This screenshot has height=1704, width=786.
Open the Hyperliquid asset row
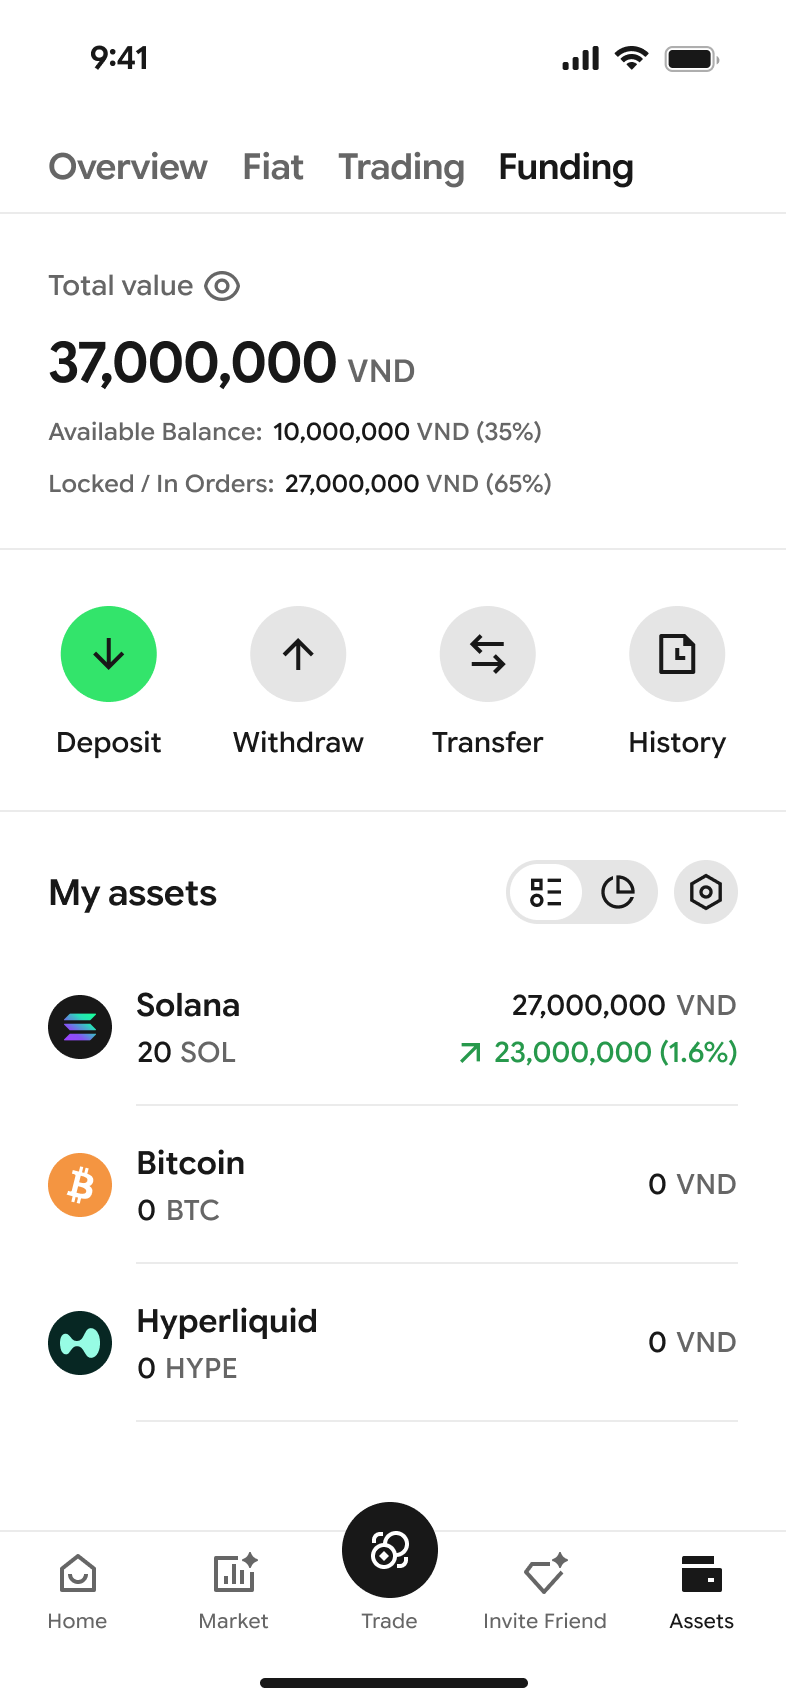coord(393,1343)
